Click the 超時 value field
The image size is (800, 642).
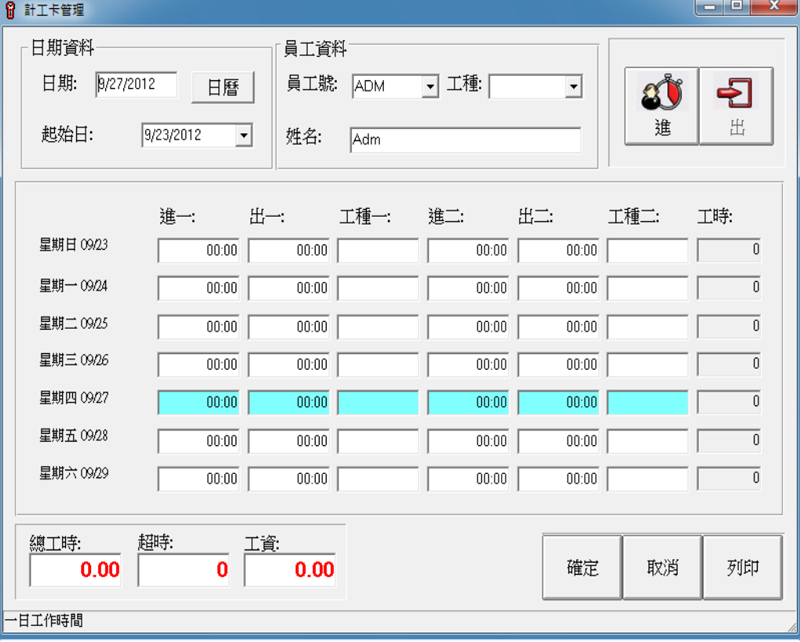pyautogui.click(x=183, y=570)
